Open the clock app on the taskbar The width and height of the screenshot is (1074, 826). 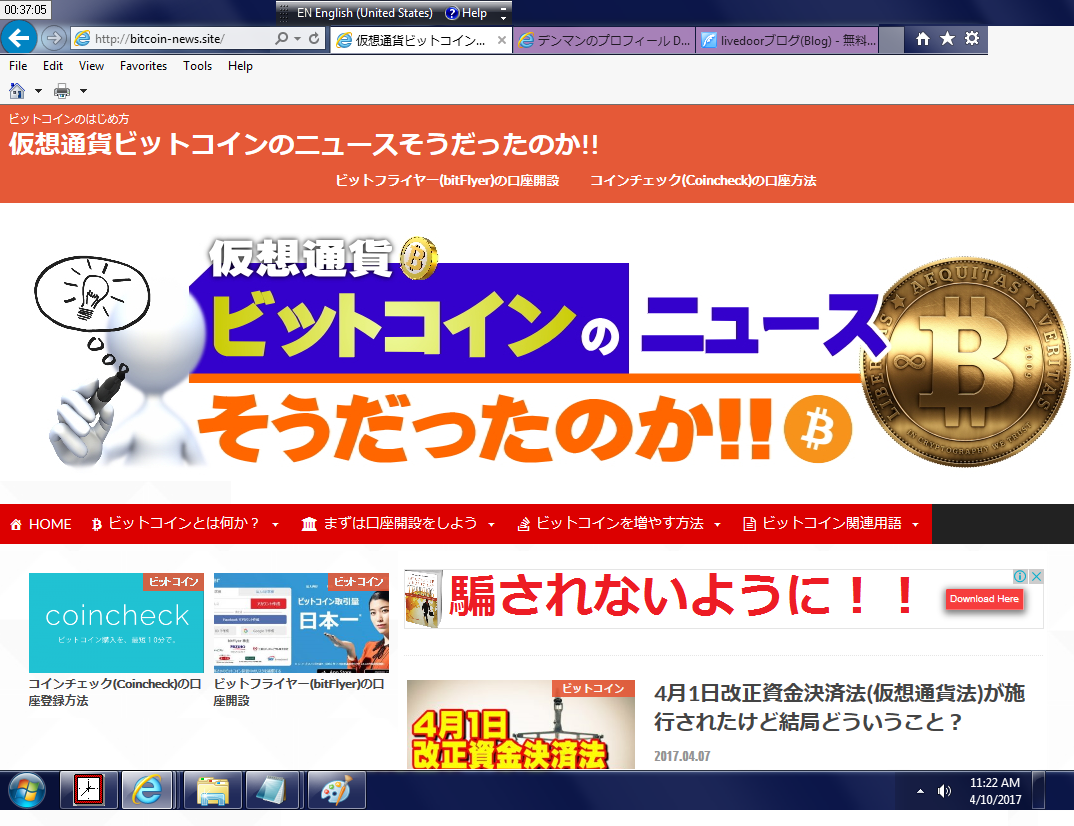coord(88,790)
